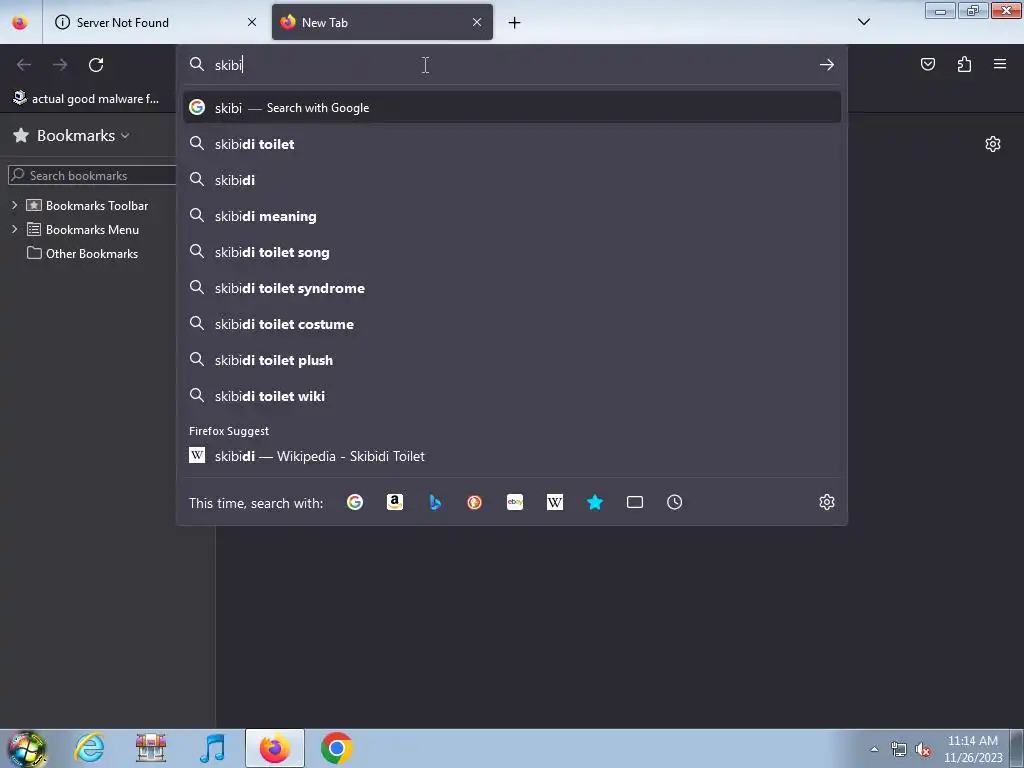Screen dimensions: 1024x768
Task: Select suggestion skibidi toilet
Action: 512,144
